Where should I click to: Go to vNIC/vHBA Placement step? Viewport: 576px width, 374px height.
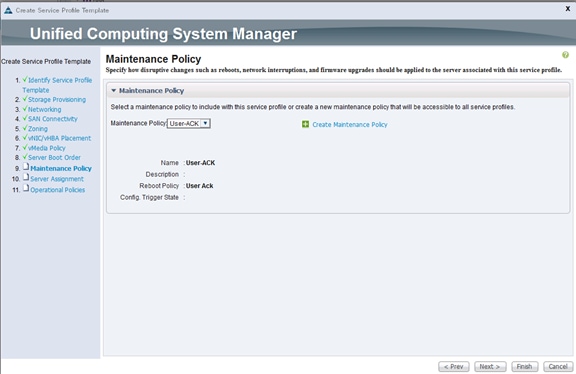pyautogui.click(x=60, y=138)
